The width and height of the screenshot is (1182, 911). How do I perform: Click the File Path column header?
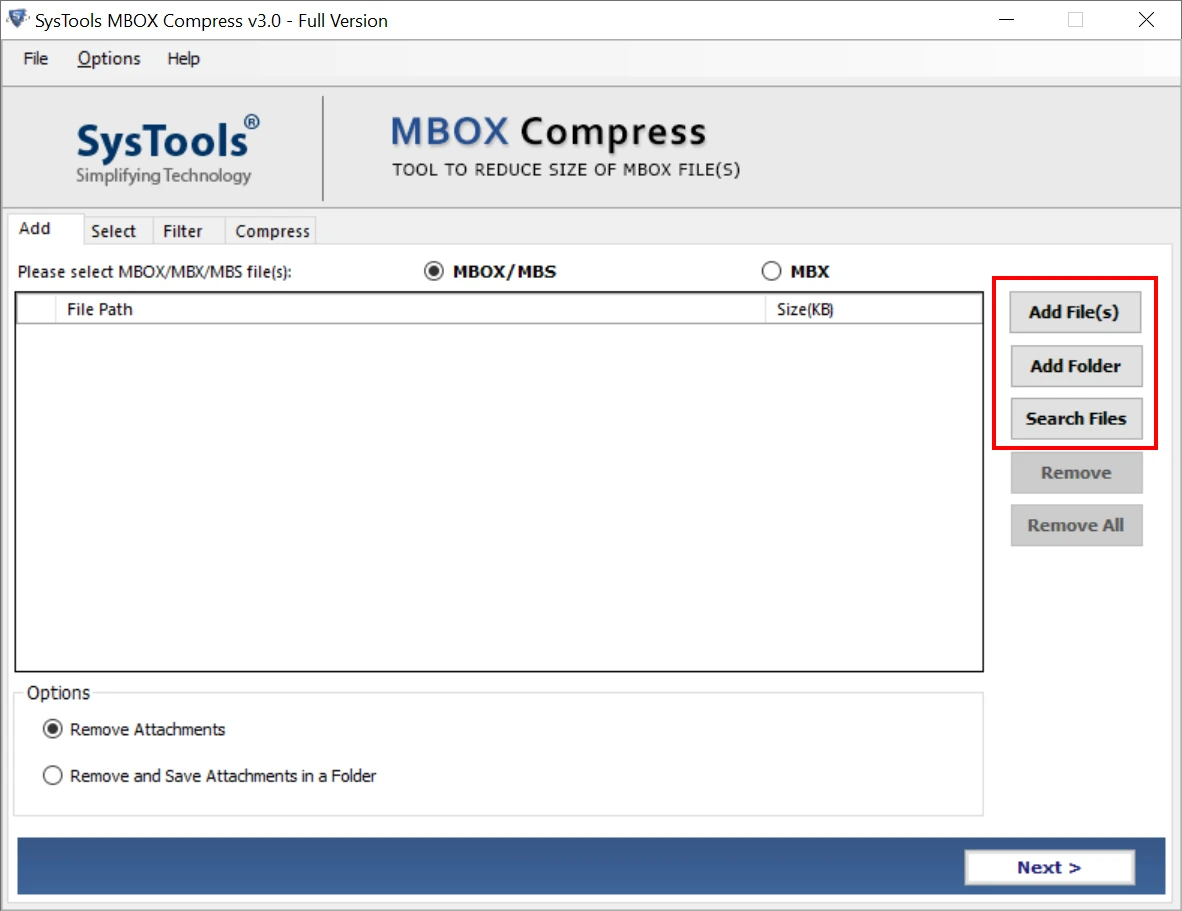410,309
